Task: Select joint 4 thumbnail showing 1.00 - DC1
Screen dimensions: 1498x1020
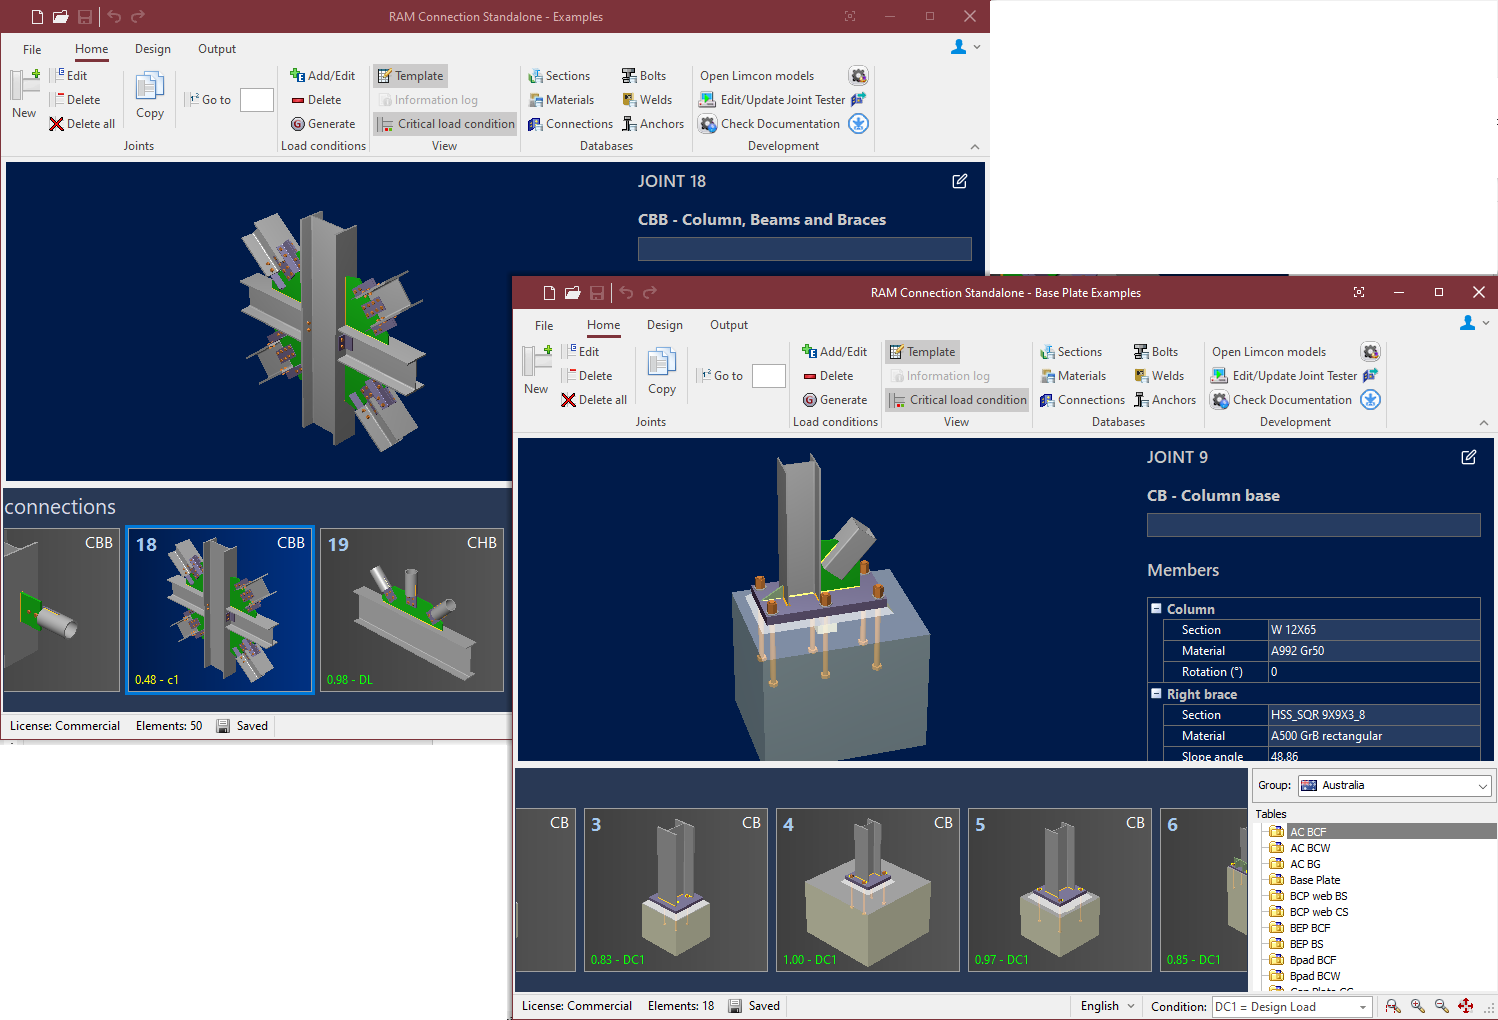Action: point(867,890)
